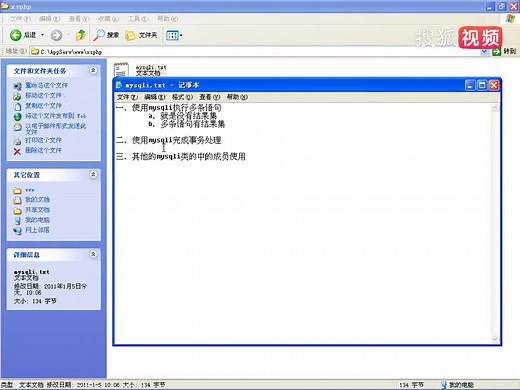Screen dimensions: 520x390
Task: Open Explorer Favorites menu
Action: pos(108,19)
